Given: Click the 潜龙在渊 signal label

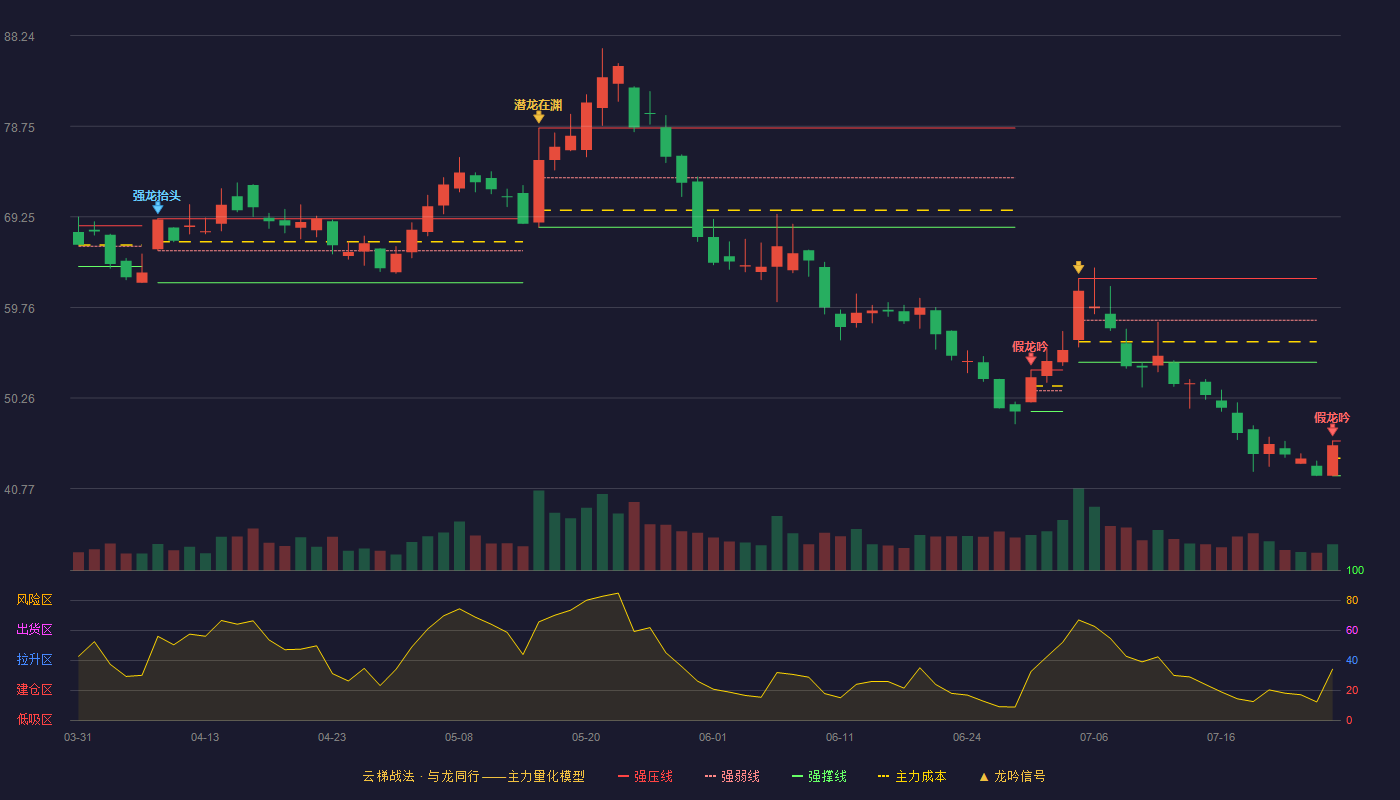Looking at the screenshot, I should pos(538,104).
